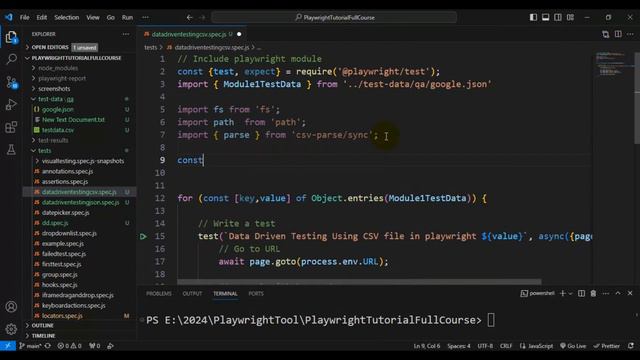Split the terminal panel
Viewport: 640px width, 360px height.
[x=581, y=293]
